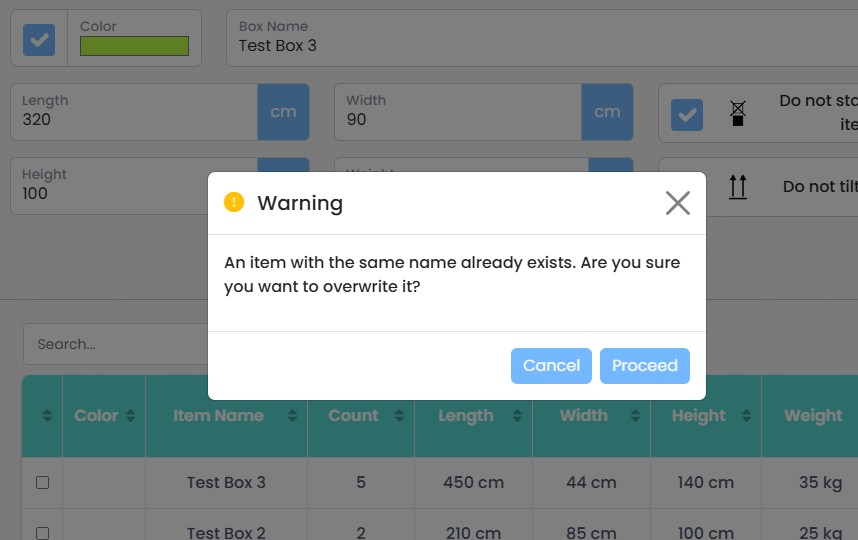Screen dimensions: 858x540
Task: Close the Warning dialog with X
Action: pyautogui.click(x=677, y=203)
